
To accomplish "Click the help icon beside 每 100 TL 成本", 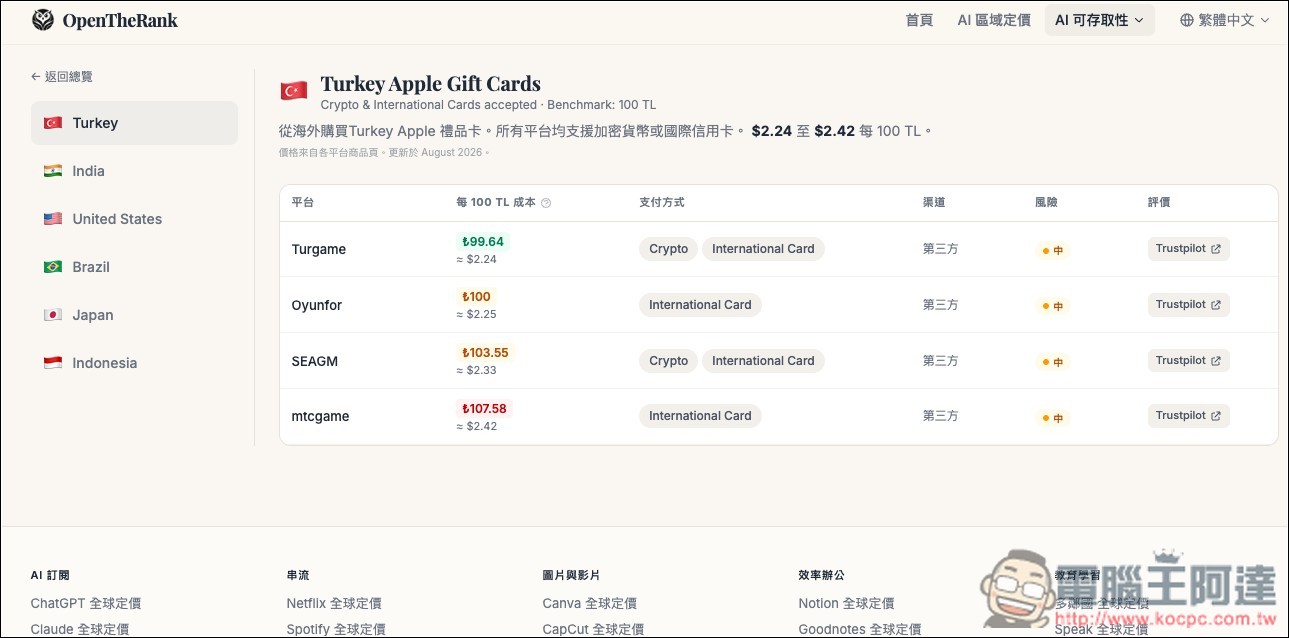I will [x=546, y=203].
